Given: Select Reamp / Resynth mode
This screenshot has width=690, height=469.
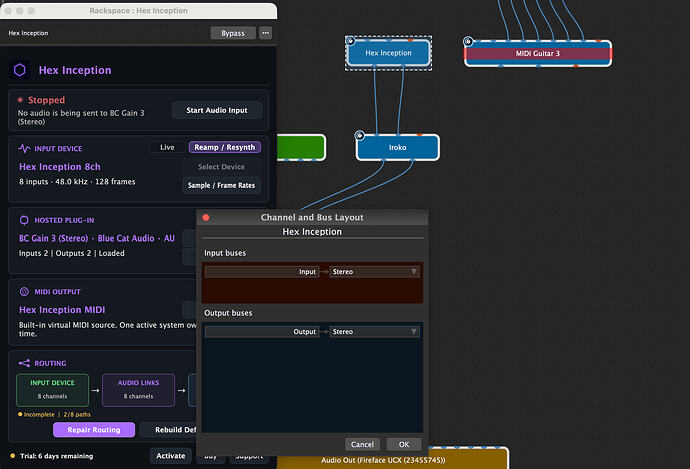Looking at the screenshot, I should pos(225,147).
